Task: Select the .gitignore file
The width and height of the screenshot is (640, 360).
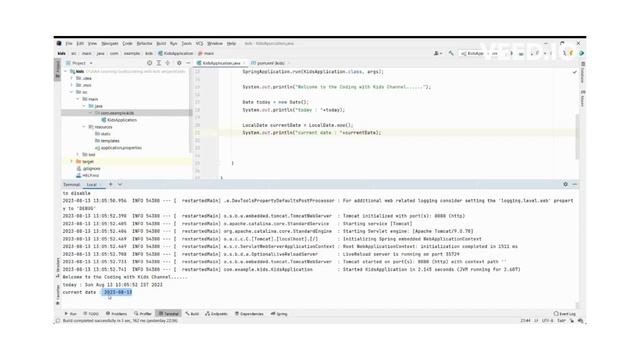Action: coord(88,169)
